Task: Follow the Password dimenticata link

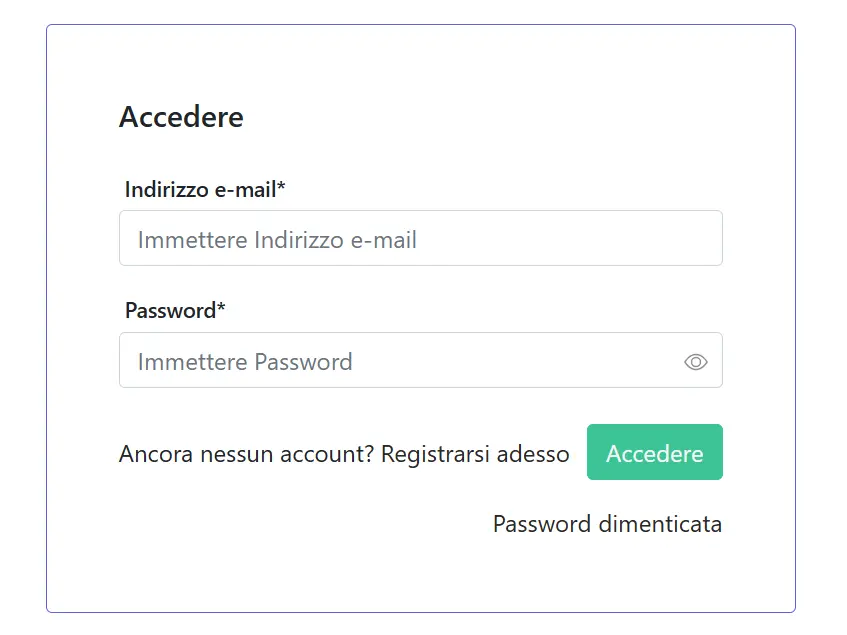Action: point(608,524)
